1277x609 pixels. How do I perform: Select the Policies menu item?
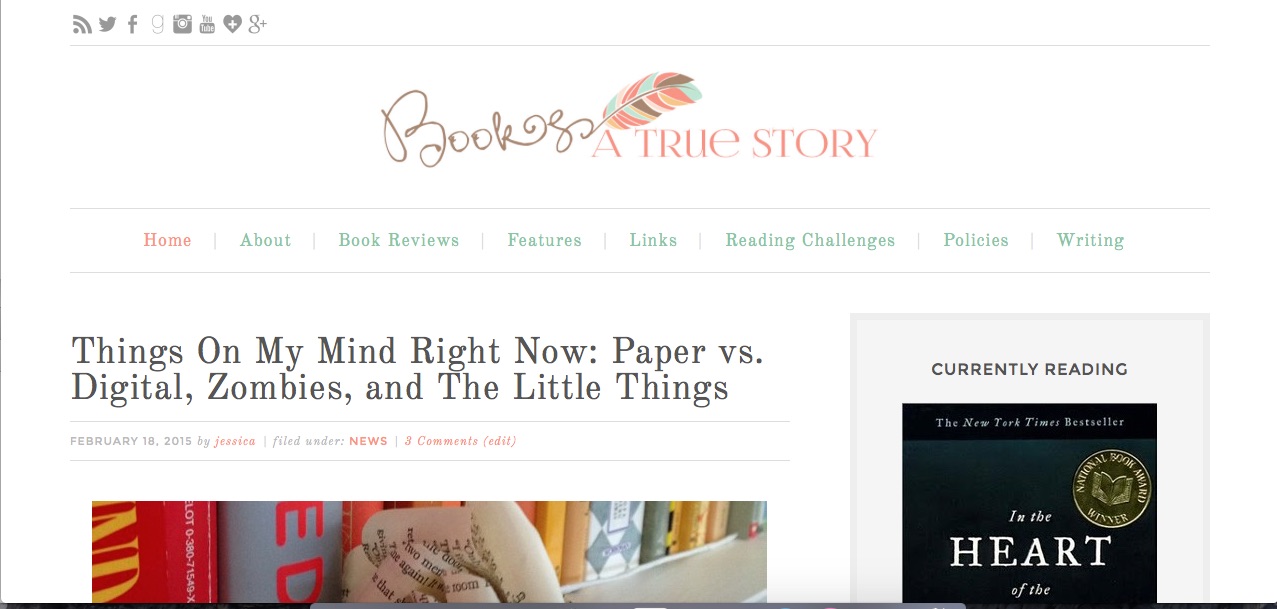(x=976, y=240)
